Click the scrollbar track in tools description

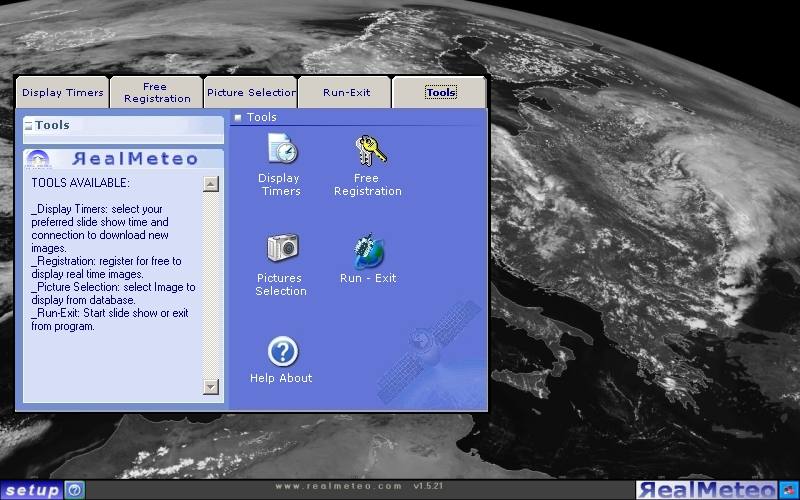(211, 285)
